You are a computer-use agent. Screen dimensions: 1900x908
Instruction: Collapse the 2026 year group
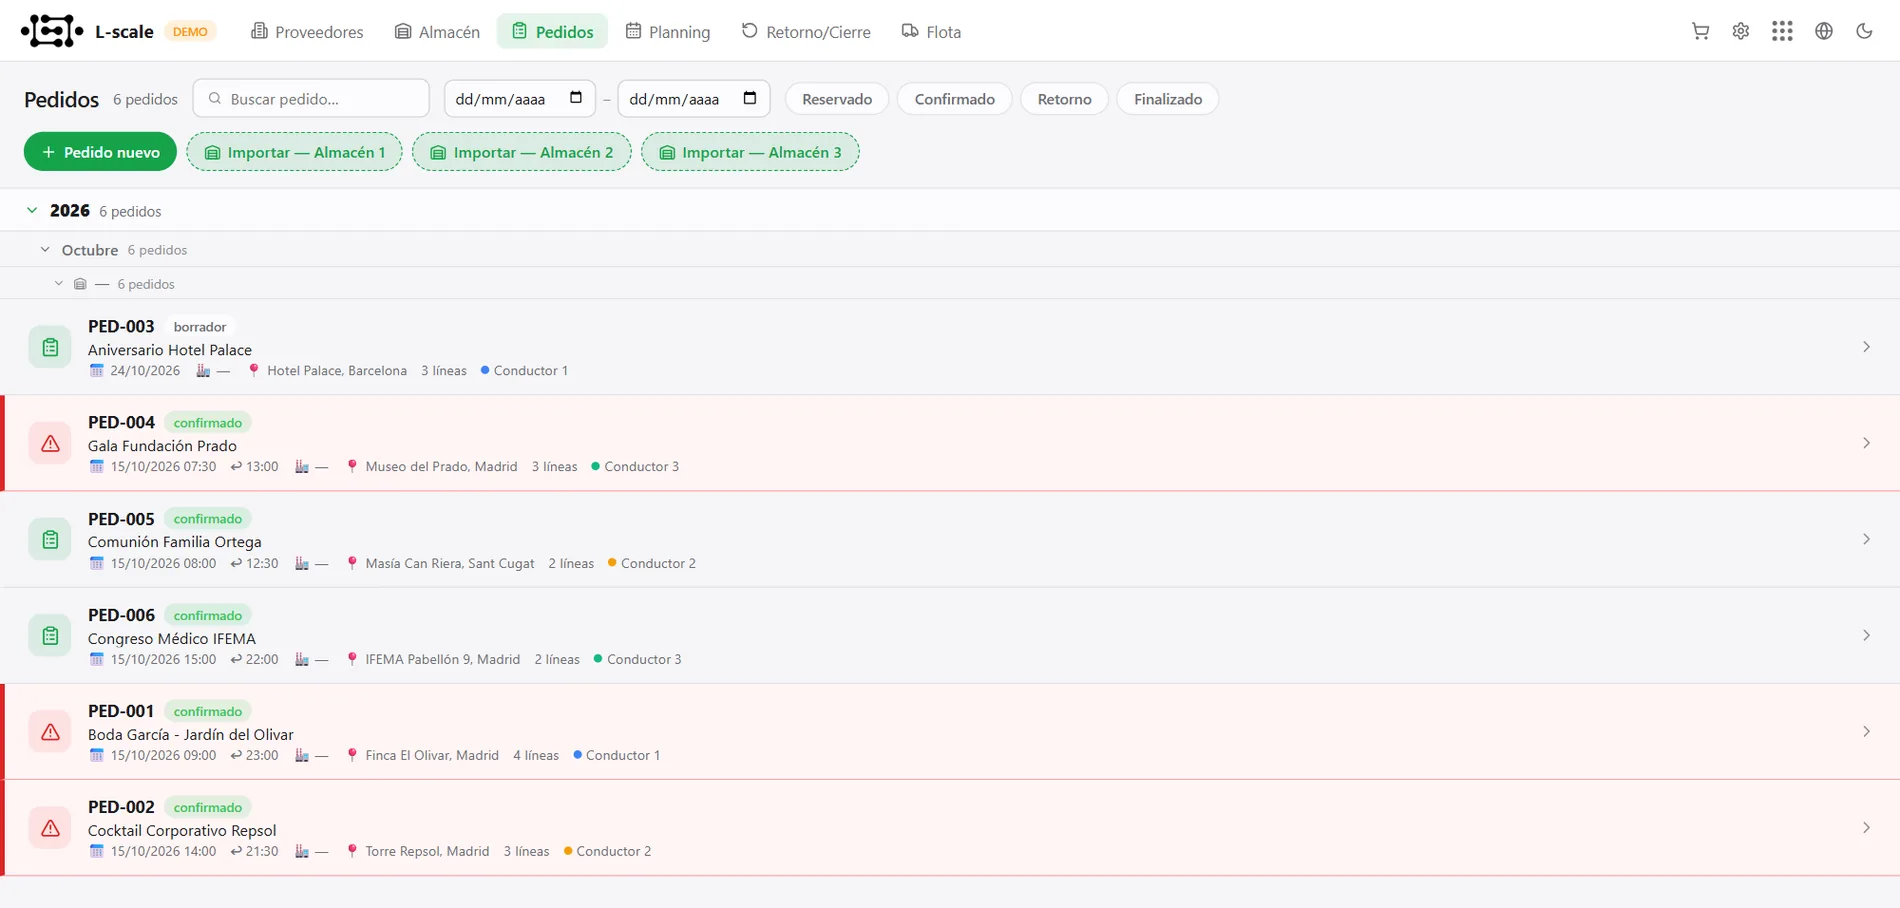click(x=32, y=210)
